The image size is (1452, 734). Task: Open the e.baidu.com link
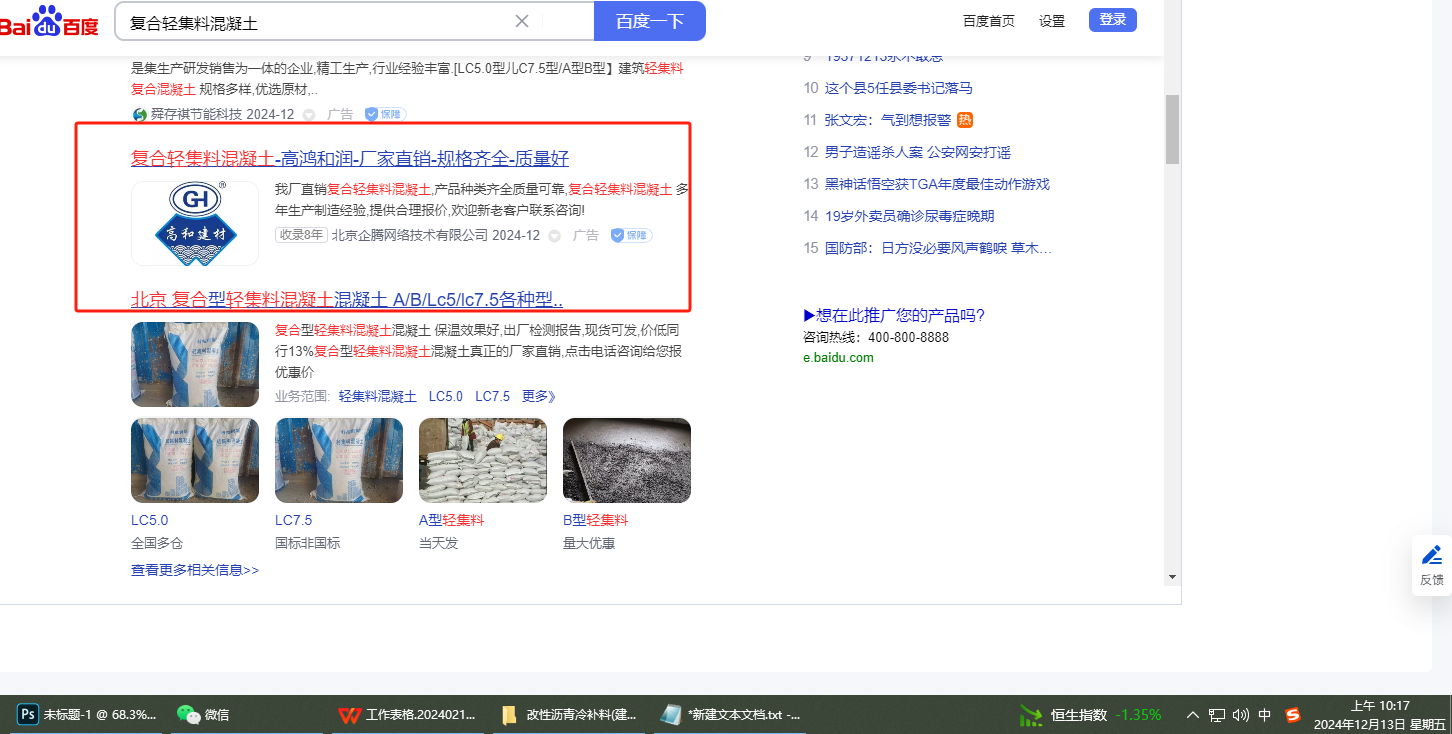click(x=838, y=357)
